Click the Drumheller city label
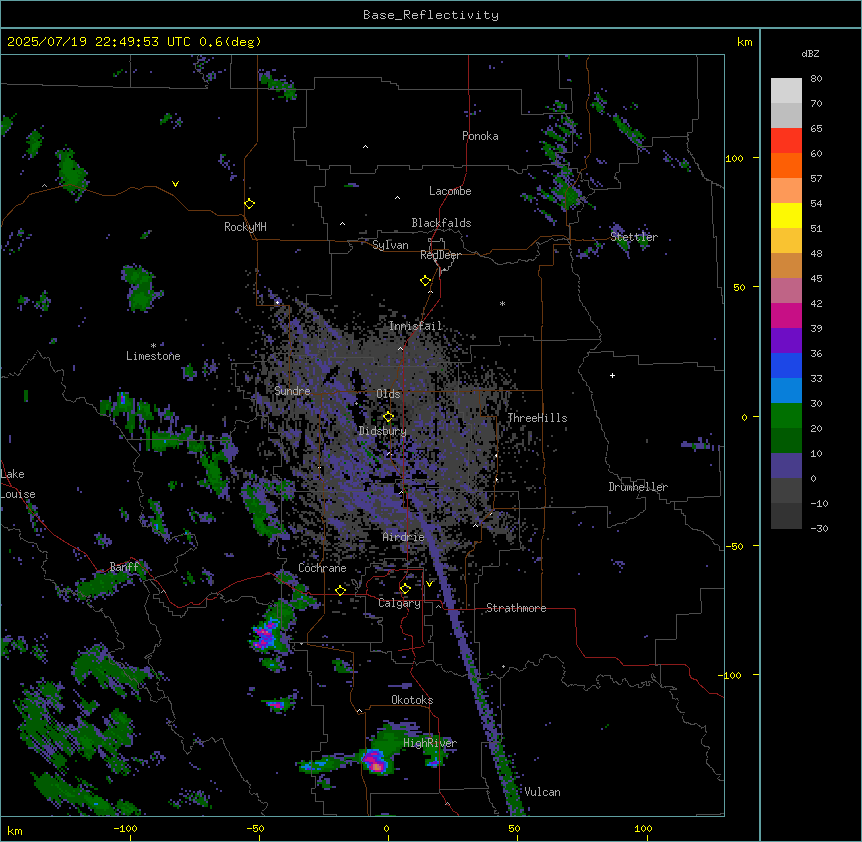Viewport: 862px width, 842px height. (x=638, y=487)
